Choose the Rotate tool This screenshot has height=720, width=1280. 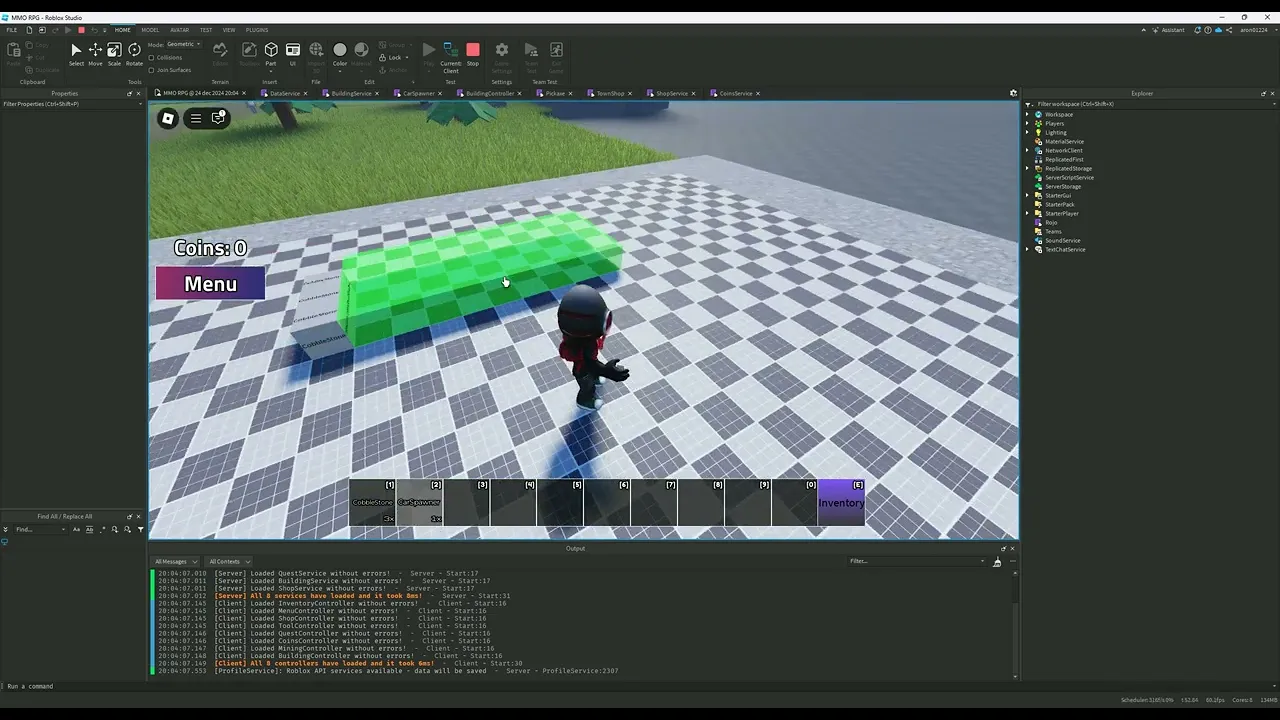[134, 54]
